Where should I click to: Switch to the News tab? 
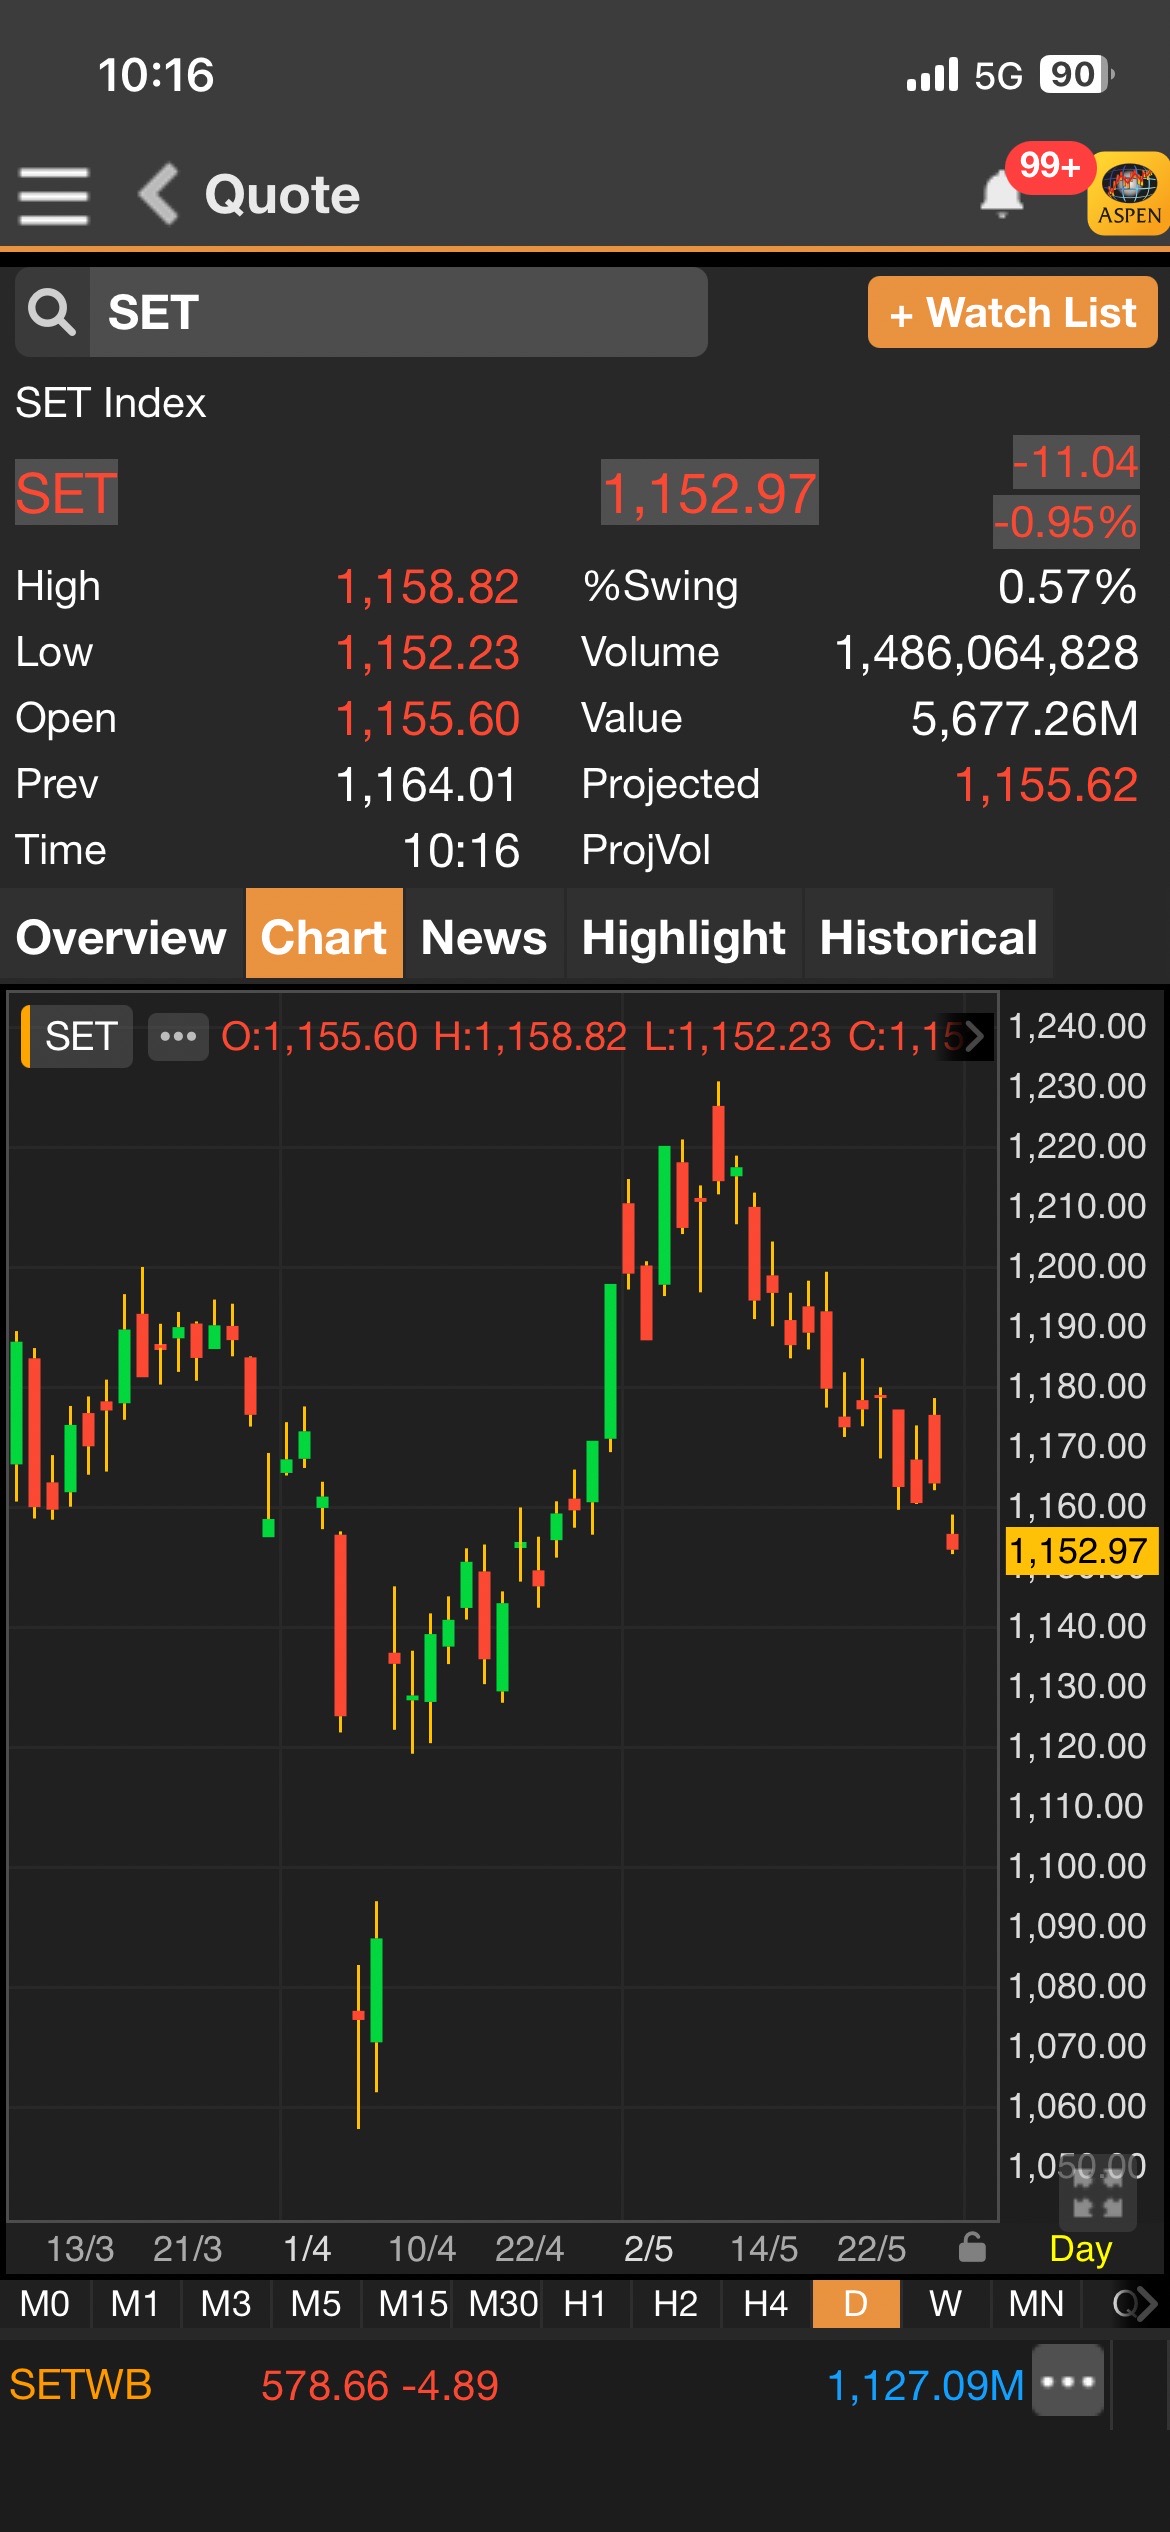484,937
